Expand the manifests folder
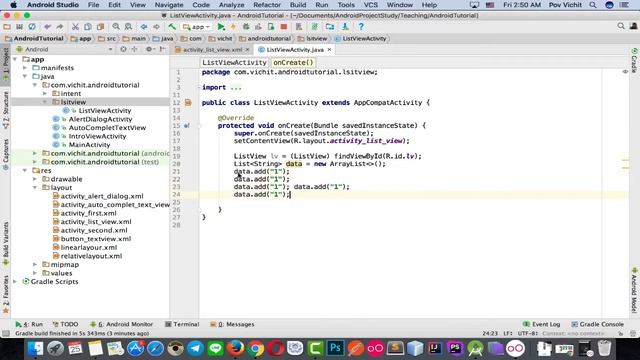This screenshot has height=360, width=640. (x=25, y=68)
